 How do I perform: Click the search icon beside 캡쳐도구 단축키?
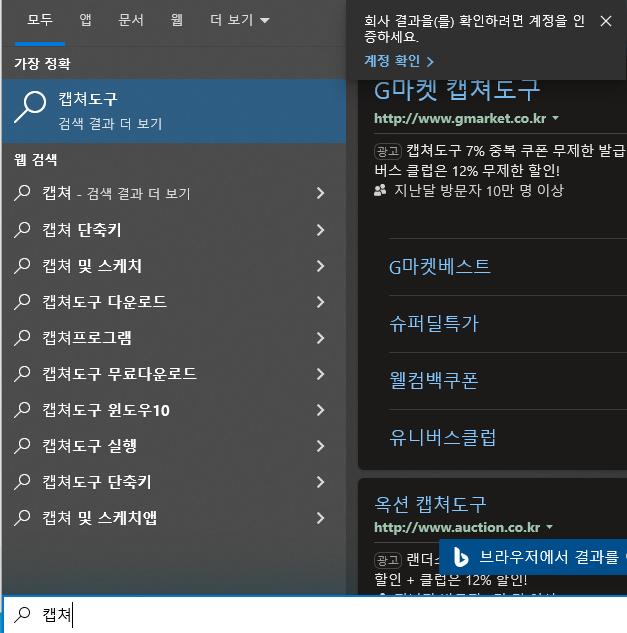(x=22, y=482)
